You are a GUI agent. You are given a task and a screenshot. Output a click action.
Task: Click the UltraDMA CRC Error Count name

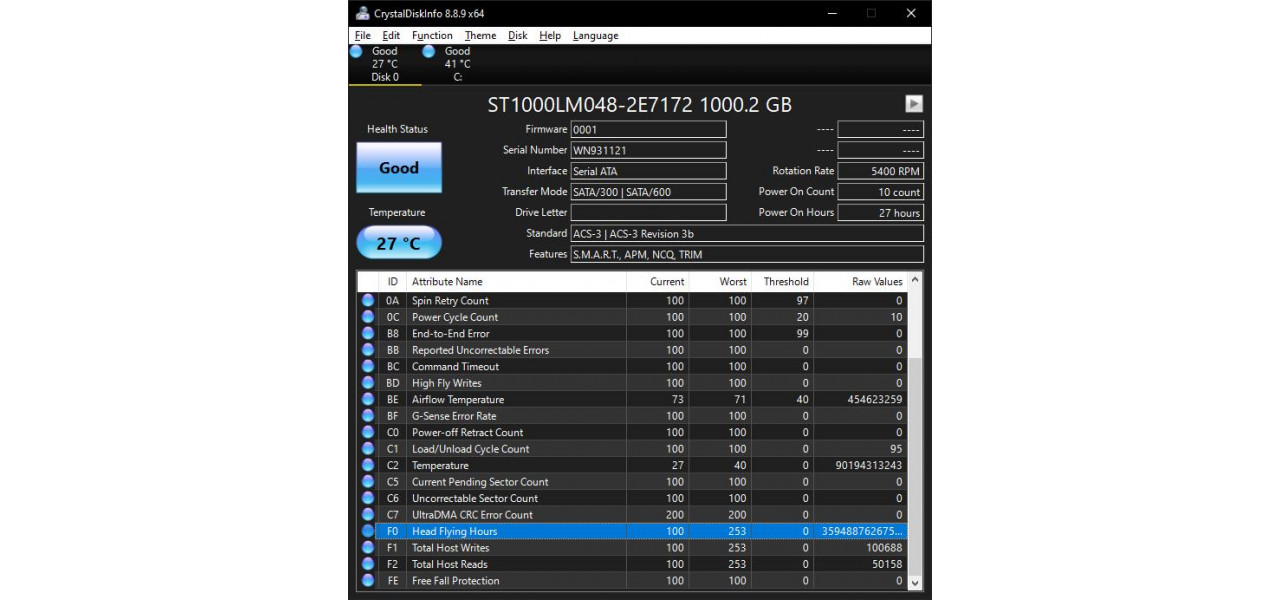pyautogui.click(x=472, y=515)
